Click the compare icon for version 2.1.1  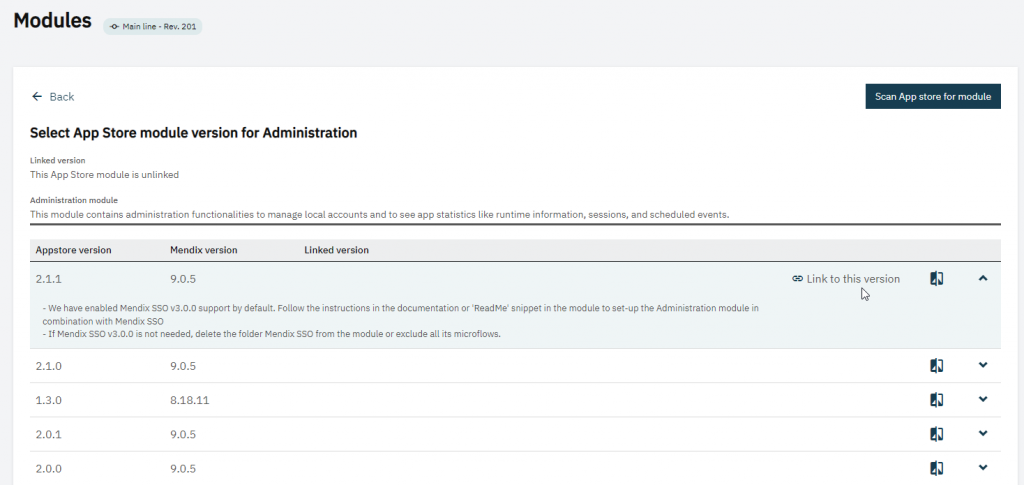(936, 279)
